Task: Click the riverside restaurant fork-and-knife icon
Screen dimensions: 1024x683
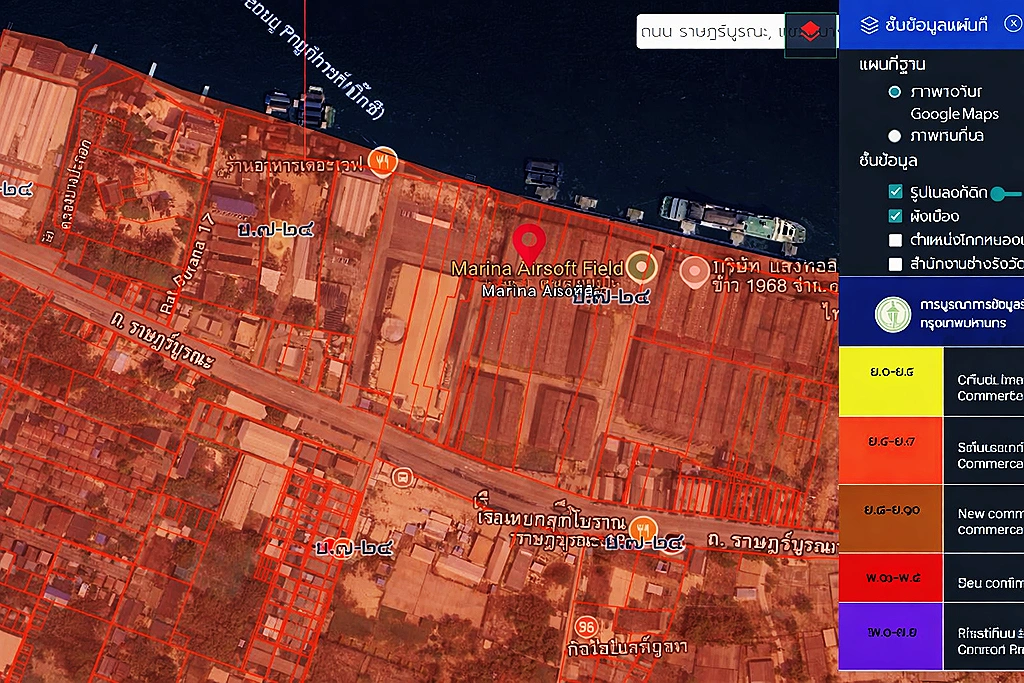Action: click(382, 160)
